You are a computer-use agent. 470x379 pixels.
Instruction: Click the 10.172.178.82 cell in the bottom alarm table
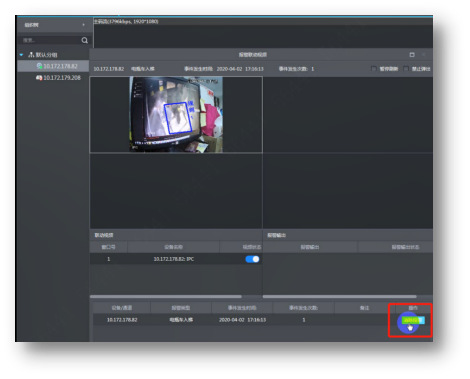pyautogui.click(x=122, y=320)
